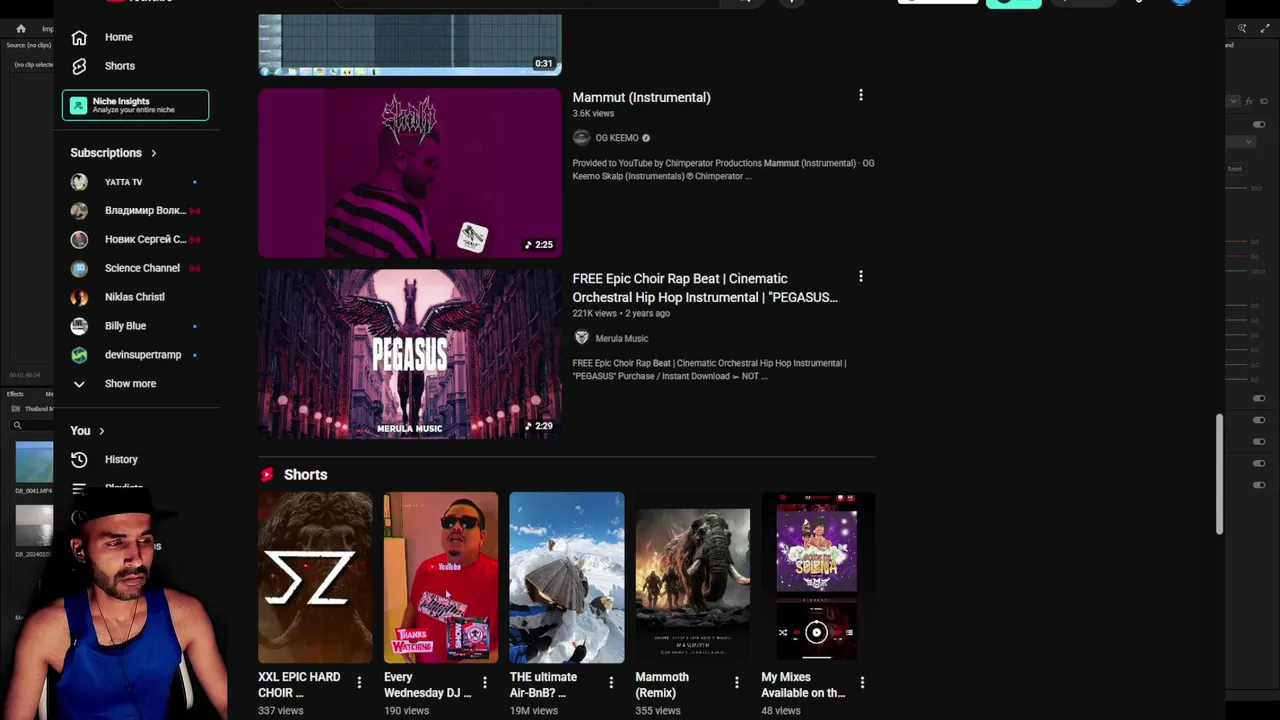
Task: Open the Merula Music channel name link
Action: pyautogui.click(x=622, y=338)
